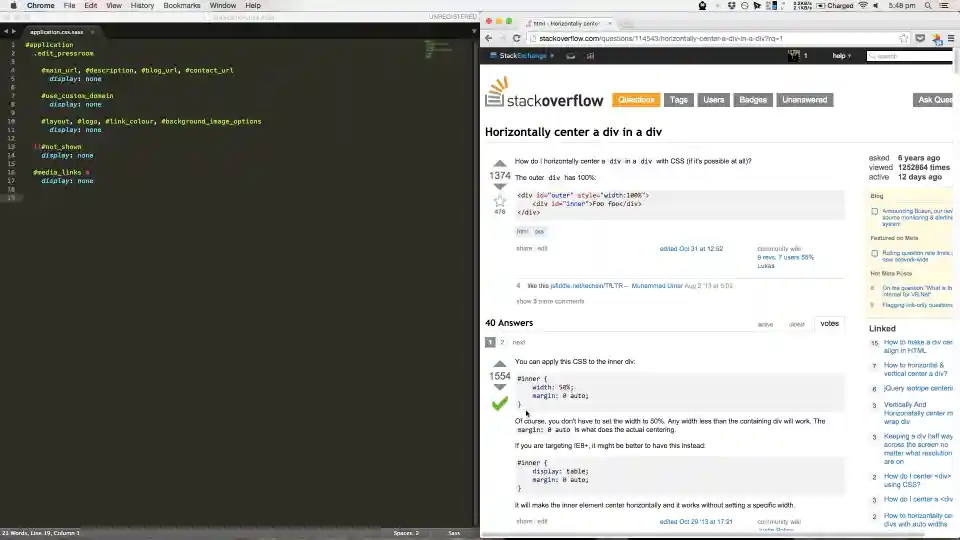
Task: Open the Users page
Action: [713, 100]
